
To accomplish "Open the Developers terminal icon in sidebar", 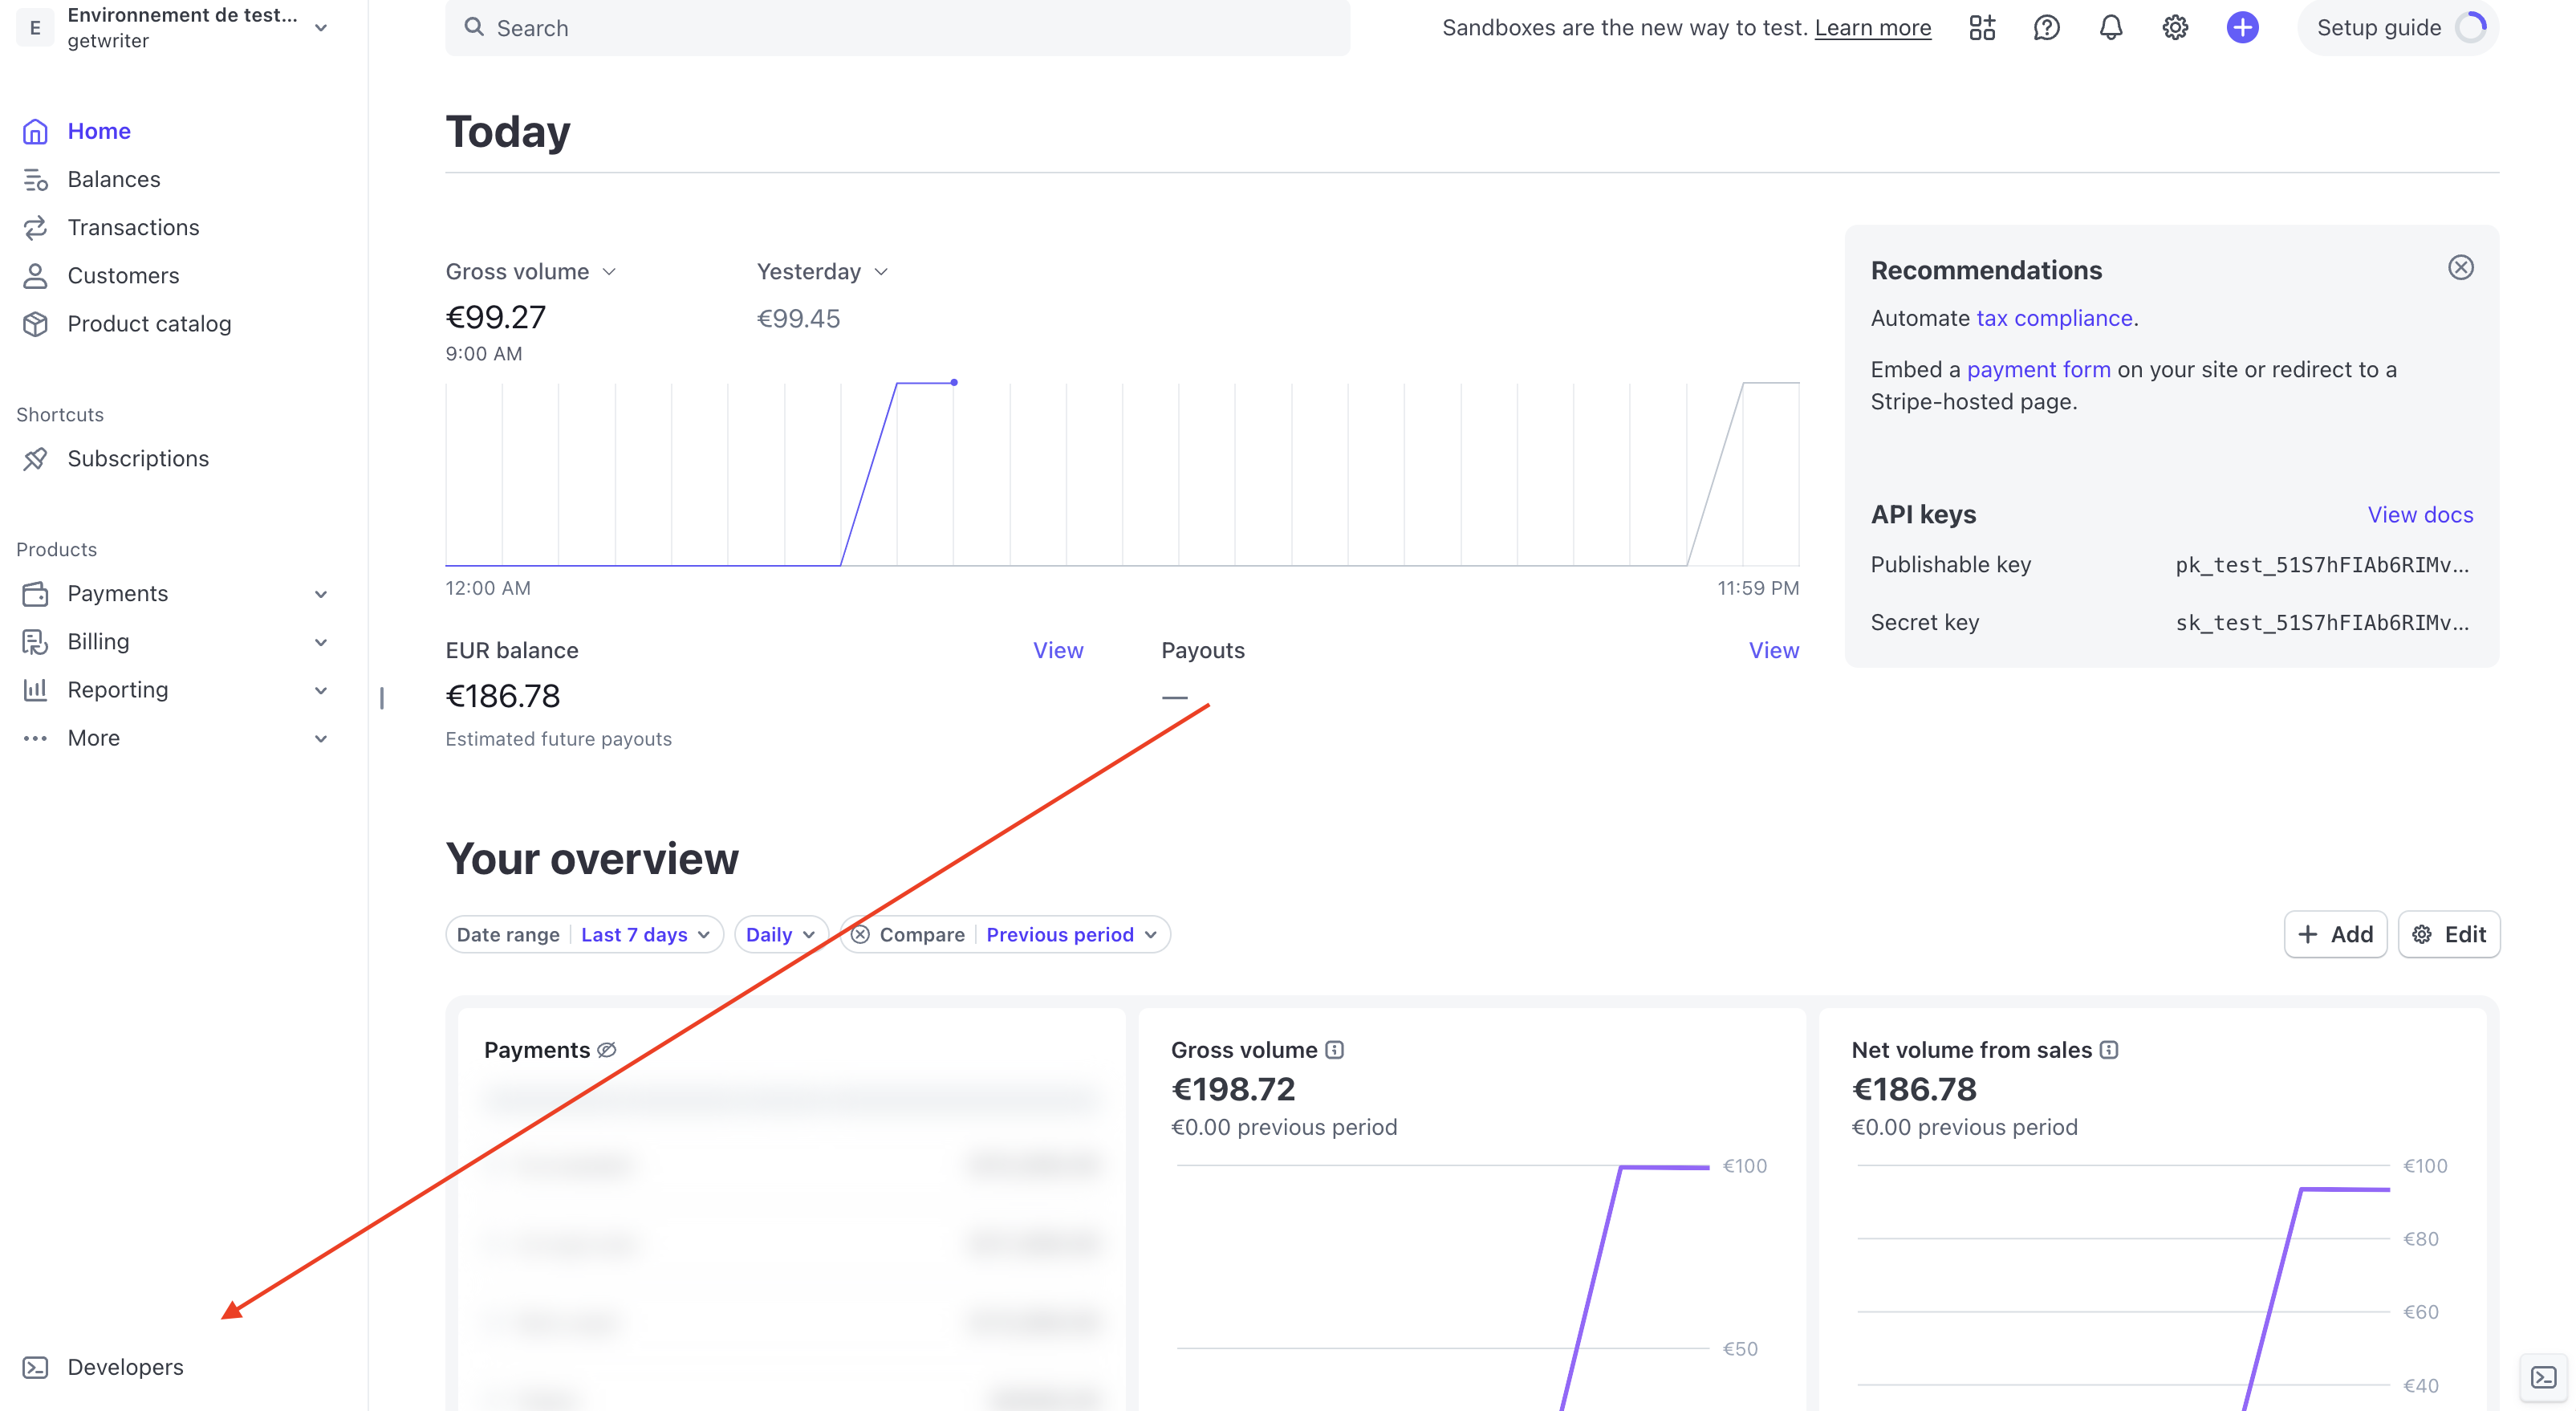I will tap(35, 1367).
